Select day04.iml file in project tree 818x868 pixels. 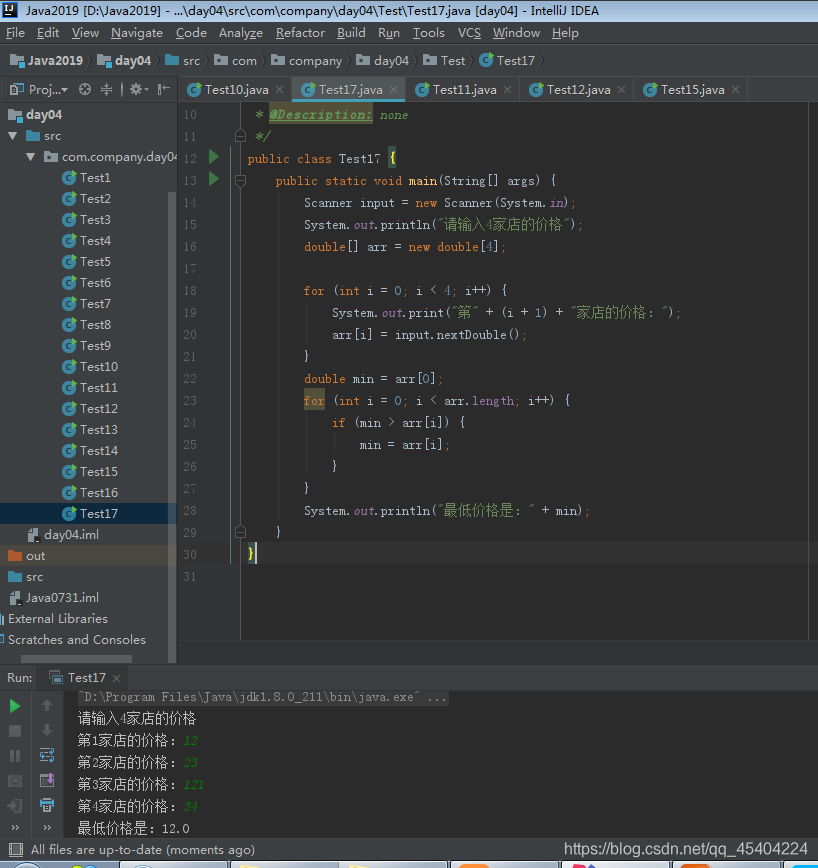pos(64,534)
